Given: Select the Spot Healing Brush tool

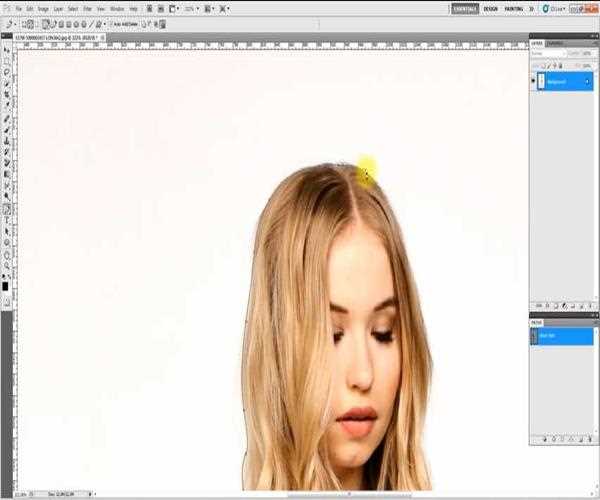Looking at the screenshot, I should [7, 119].
